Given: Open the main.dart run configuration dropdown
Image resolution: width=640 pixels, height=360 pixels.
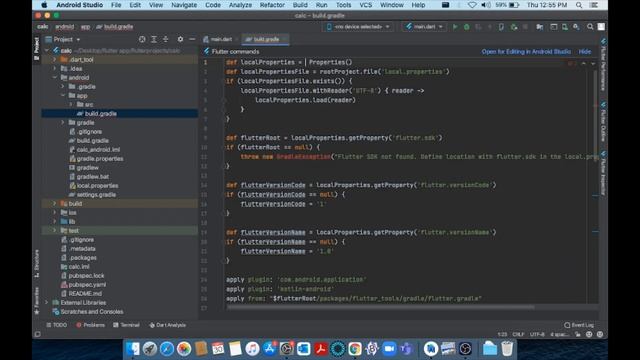Looking at the screenshot, I should 424,27.
